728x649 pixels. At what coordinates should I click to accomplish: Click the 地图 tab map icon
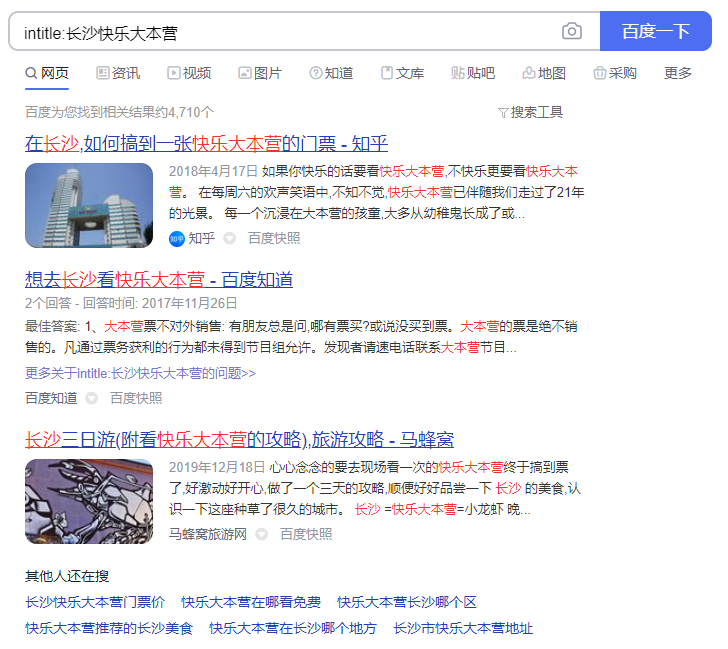[529, 73]
